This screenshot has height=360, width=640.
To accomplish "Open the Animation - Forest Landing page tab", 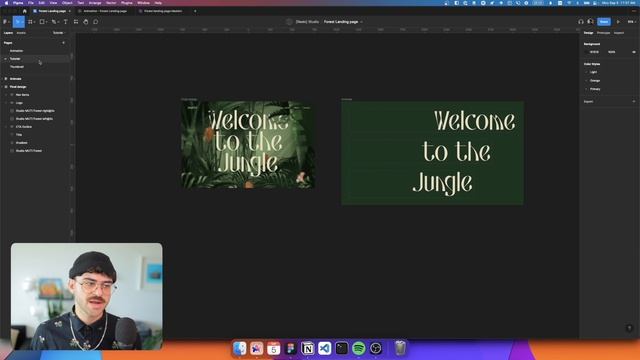I will pos(105,11).
